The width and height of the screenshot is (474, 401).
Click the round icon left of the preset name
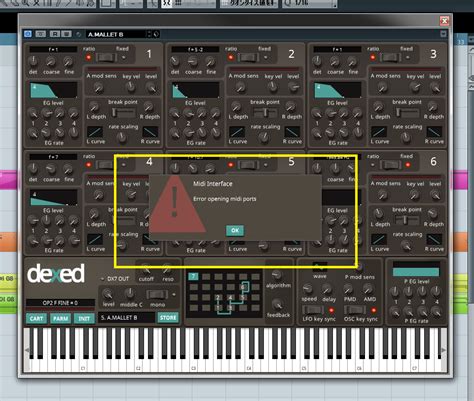79,34
